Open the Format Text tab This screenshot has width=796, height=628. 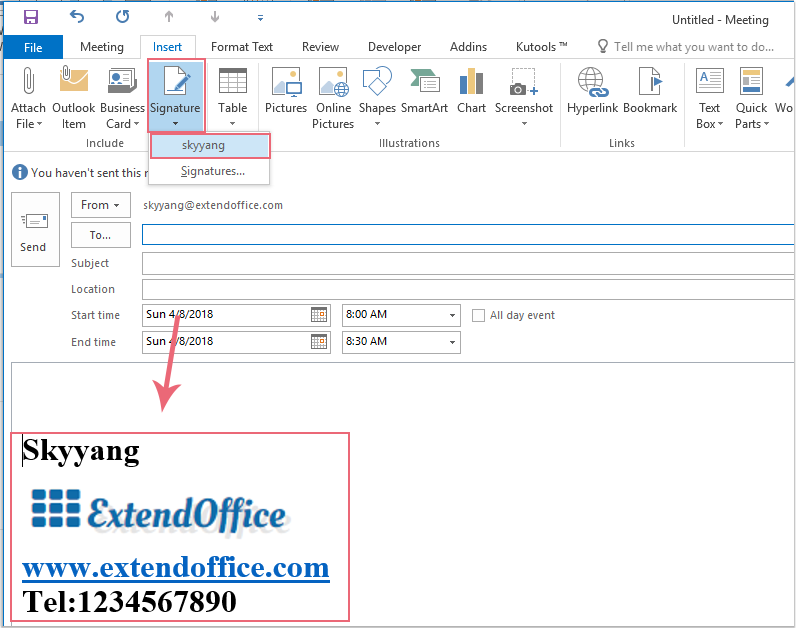(x=242, y=47)
